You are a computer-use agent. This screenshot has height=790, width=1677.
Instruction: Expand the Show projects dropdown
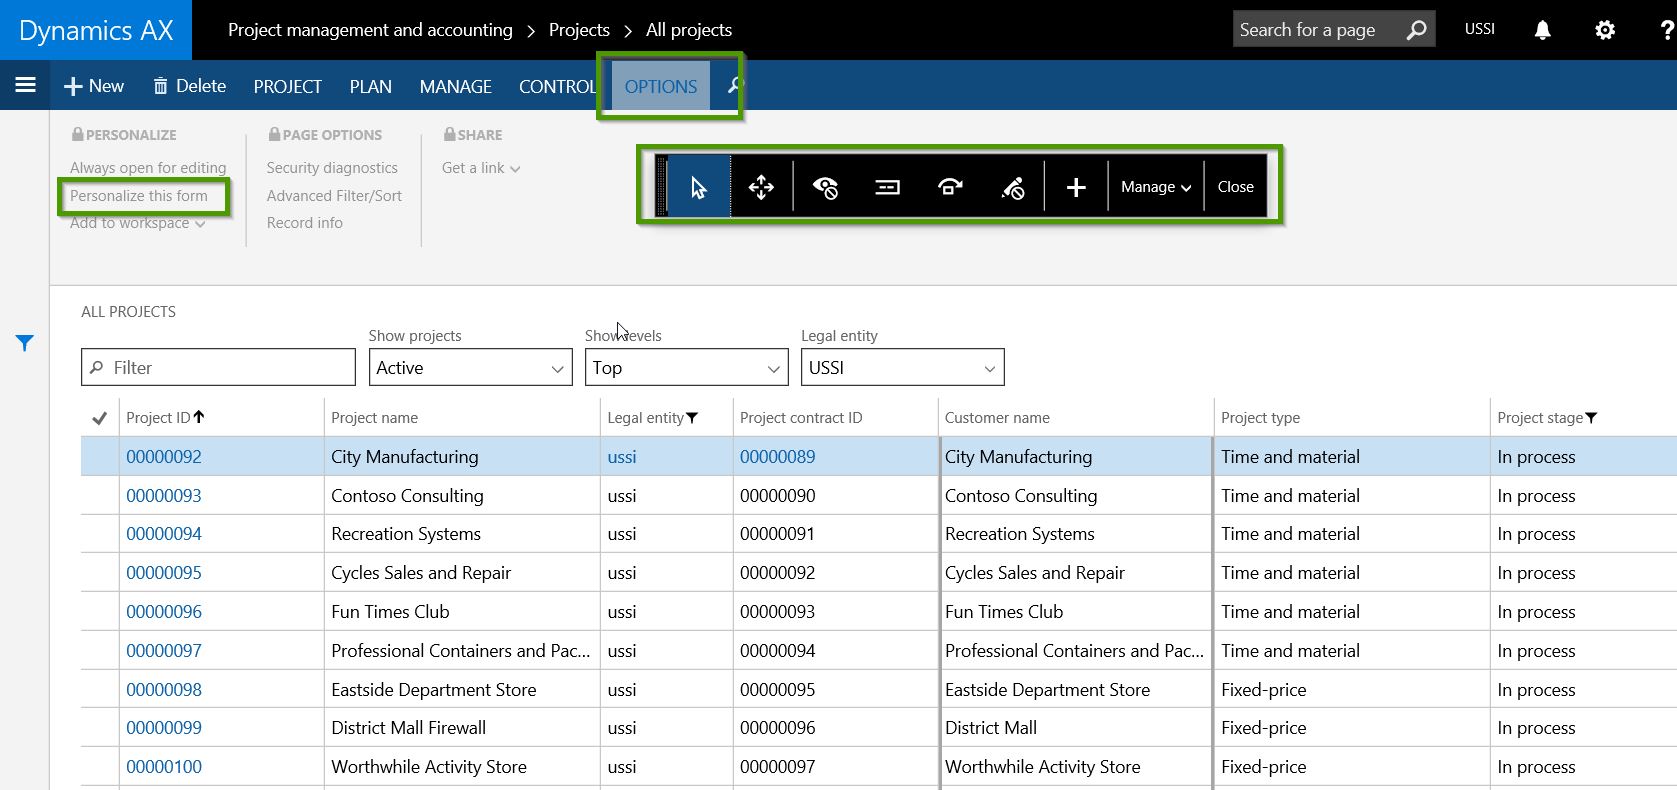click(470, 368)
